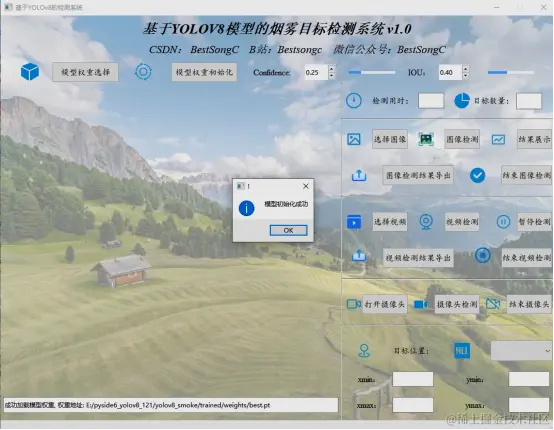Close the 模型初始化成功 dialog
The width and height of the screenshot is (554, 430).
[306, 186]
